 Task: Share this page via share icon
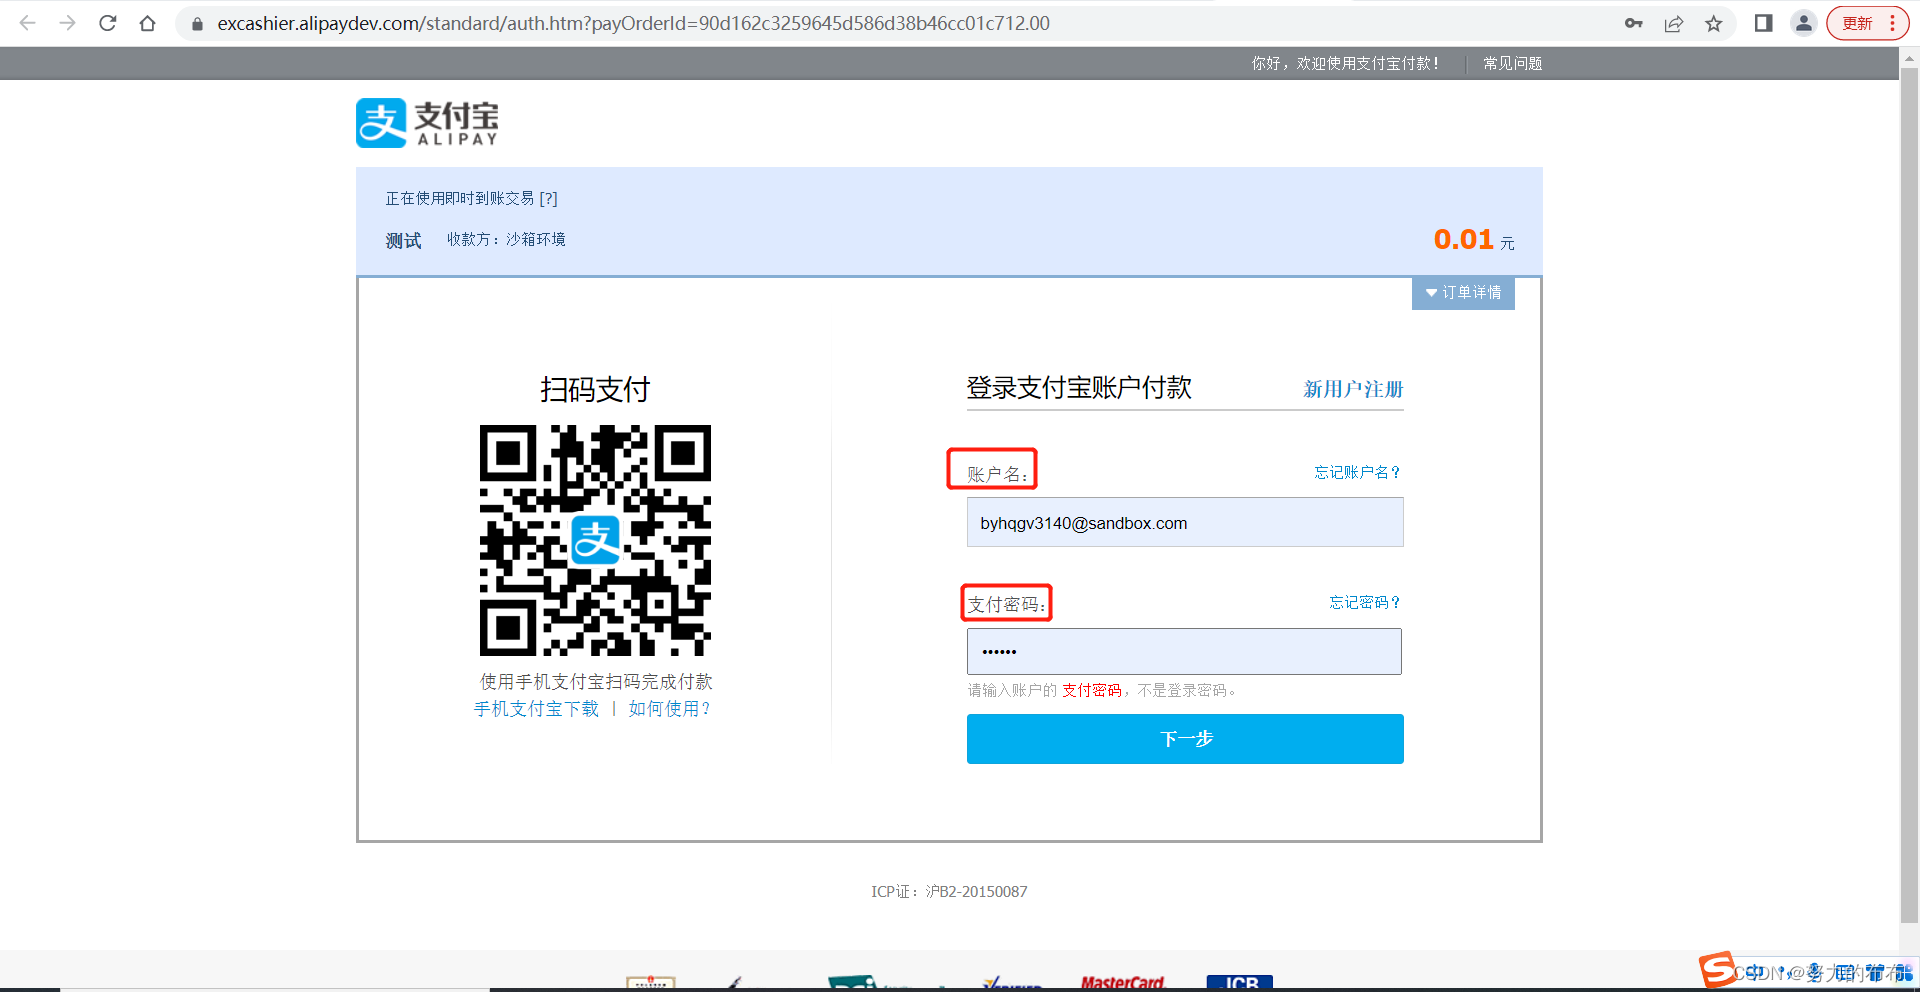pyautogui.click(x=1674, y=23)
